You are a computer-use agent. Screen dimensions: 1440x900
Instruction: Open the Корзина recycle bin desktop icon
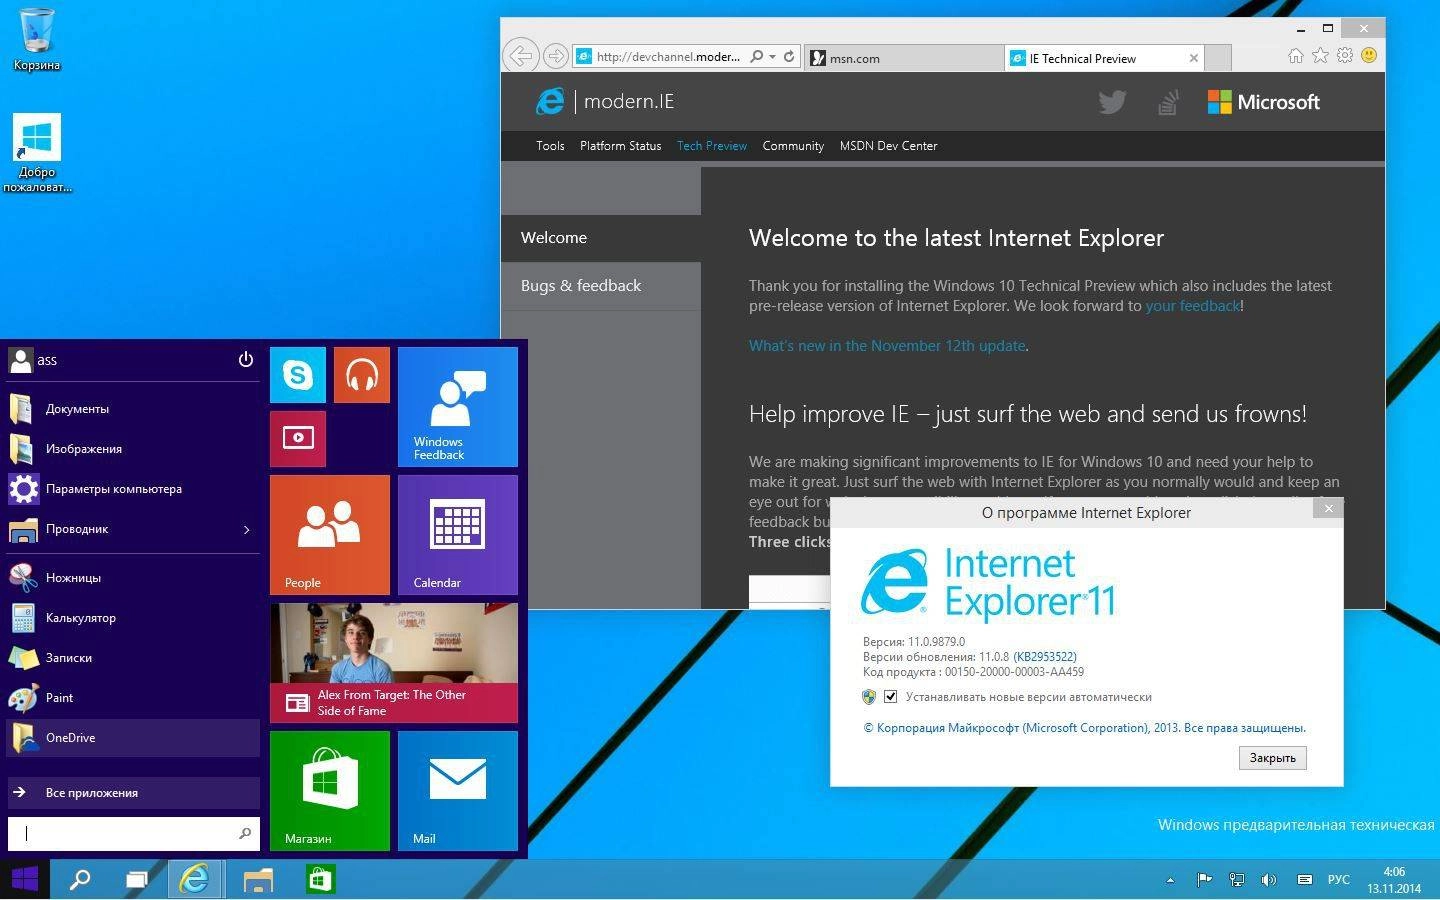(x=37, y=40)
